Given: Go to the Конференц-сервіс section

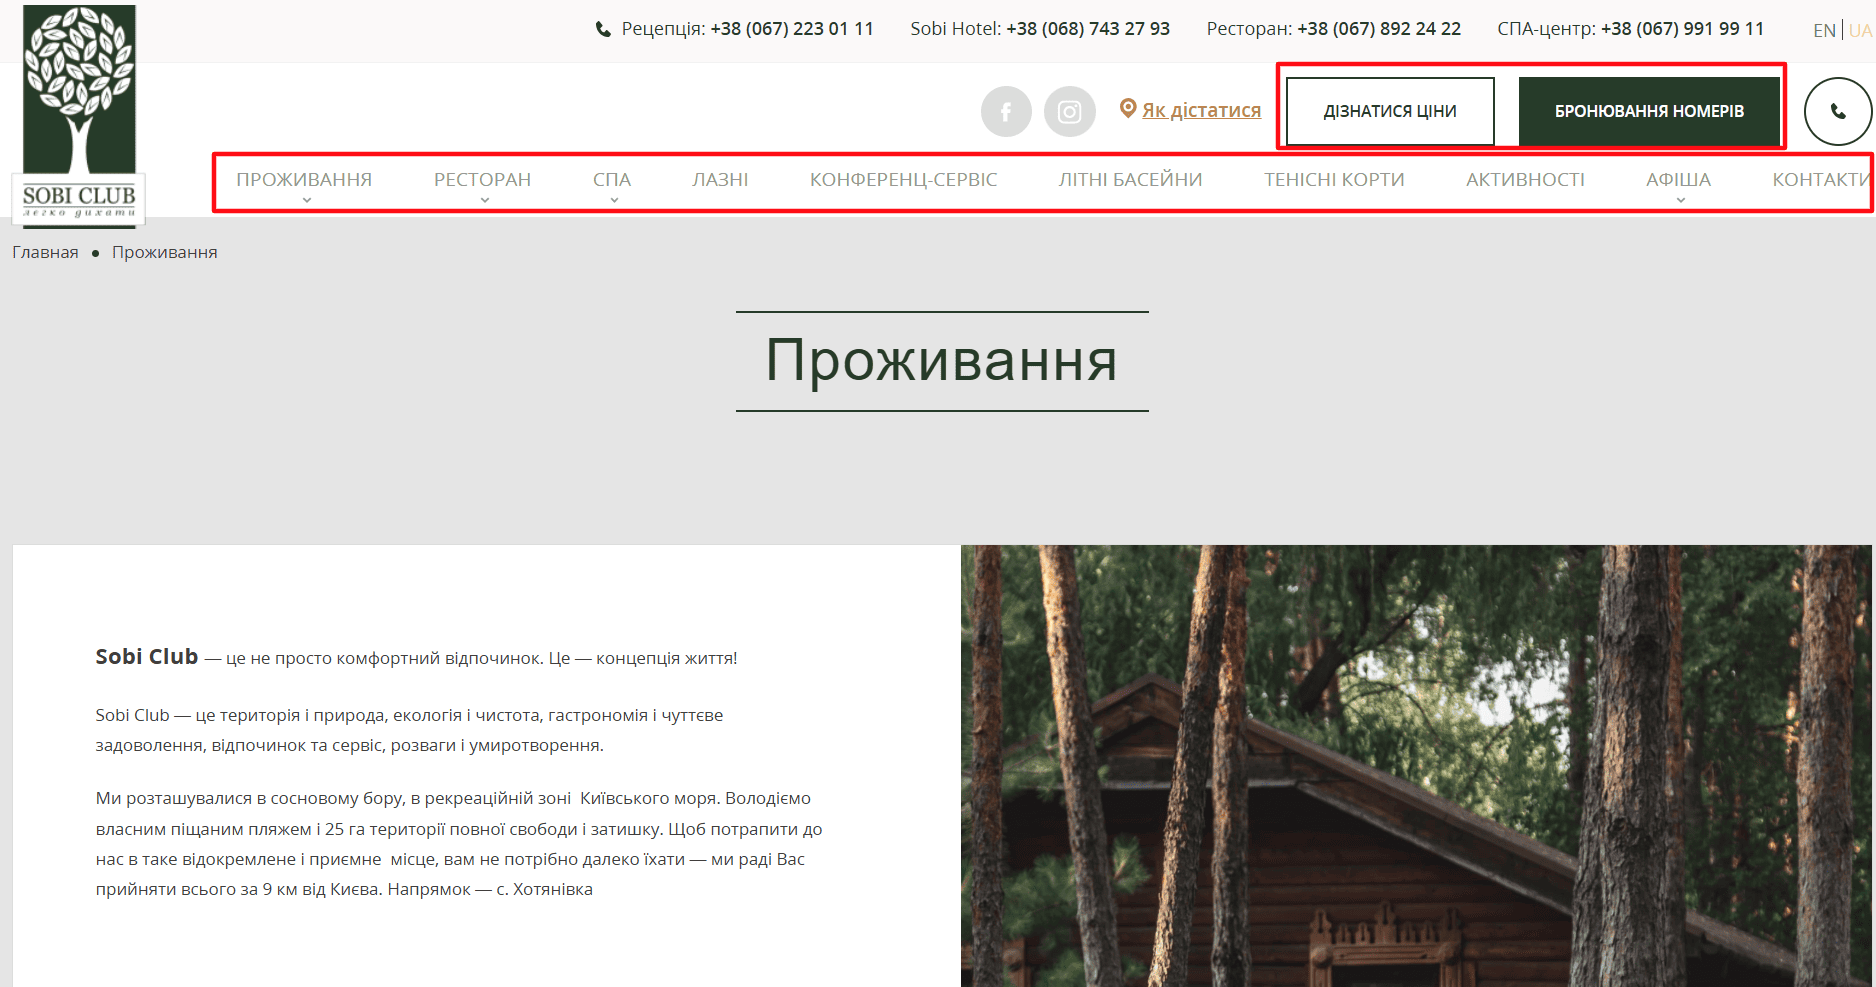Looking at the screenshot, I should click(903, 180).
